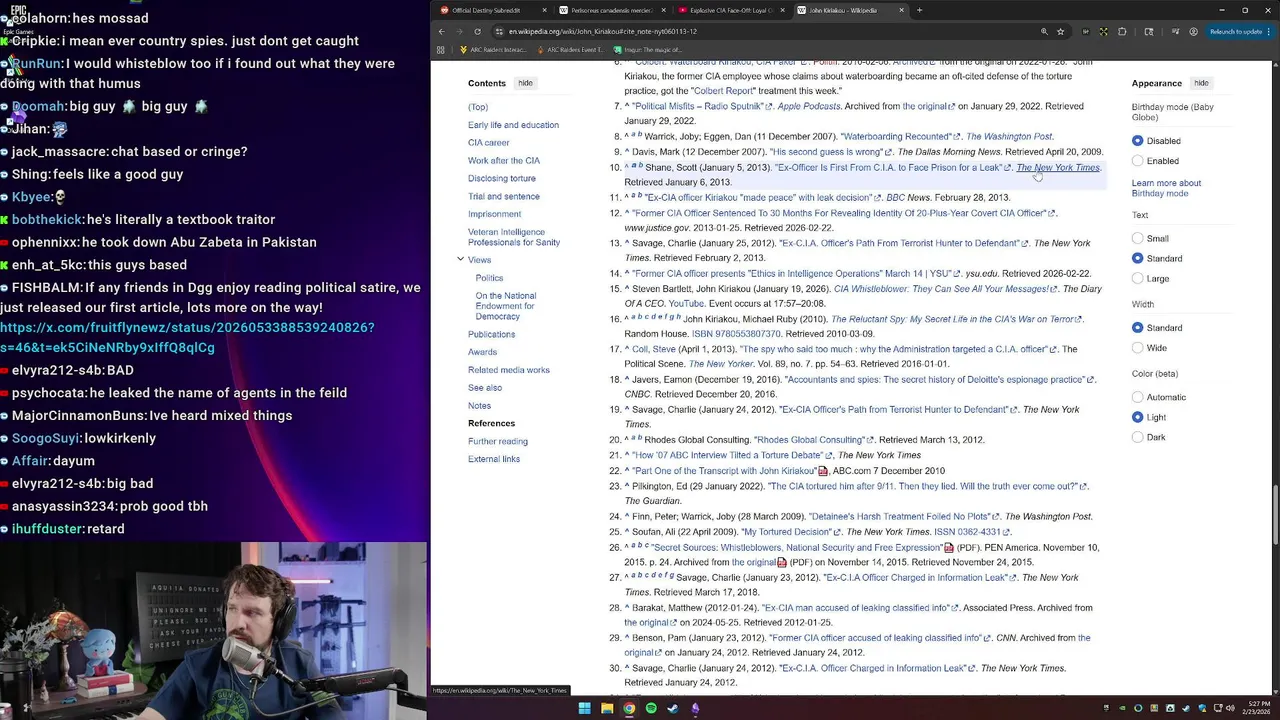The image size is (1280, 720).
Task: Open PDF icon after Secret Sources reference
Action: [948, 548]
